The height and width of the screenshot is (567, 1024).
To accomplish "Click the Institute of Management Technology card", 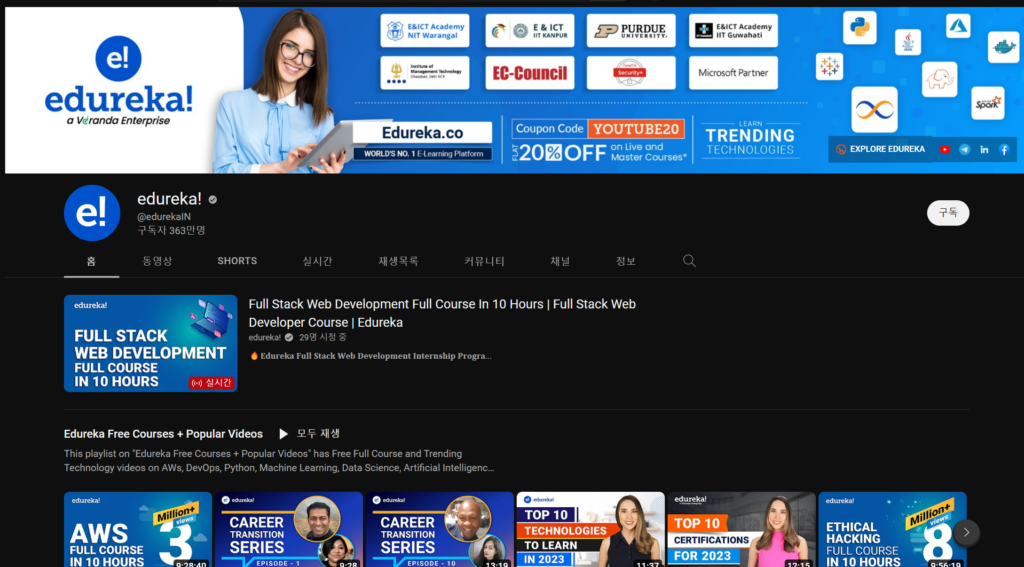I will (x=425, y=73).
